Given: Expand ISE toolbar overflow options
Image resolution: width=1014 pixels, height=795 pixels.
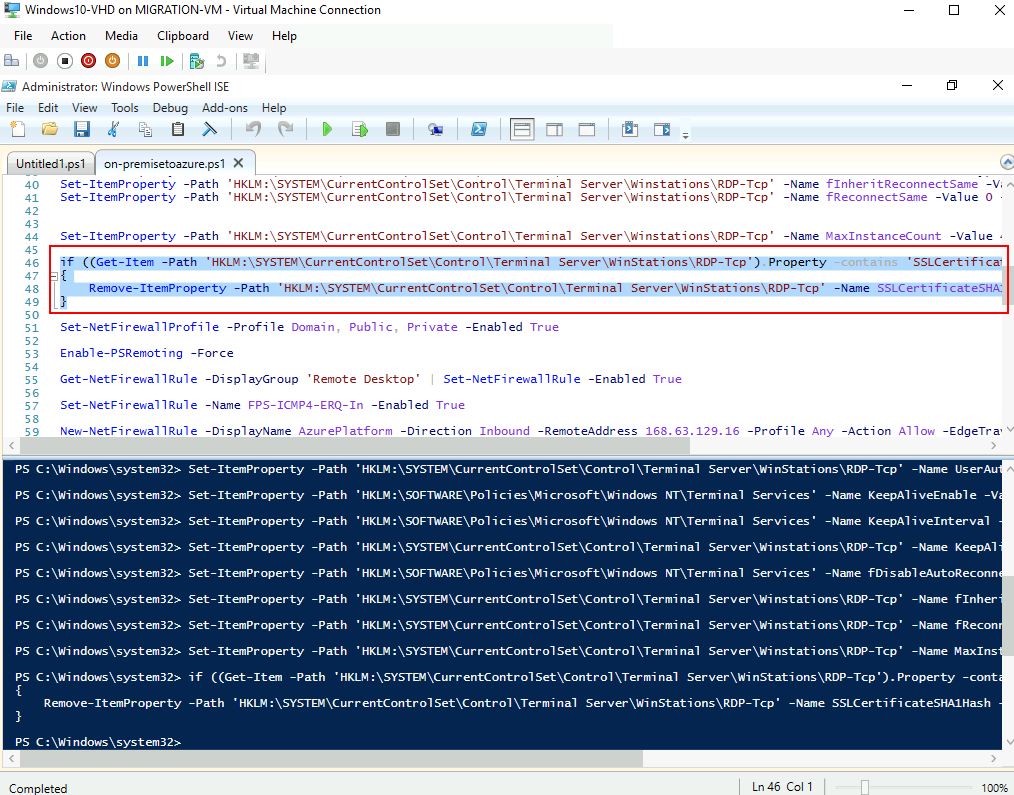Looking at the screenshot, I should (x=685, y=135).
